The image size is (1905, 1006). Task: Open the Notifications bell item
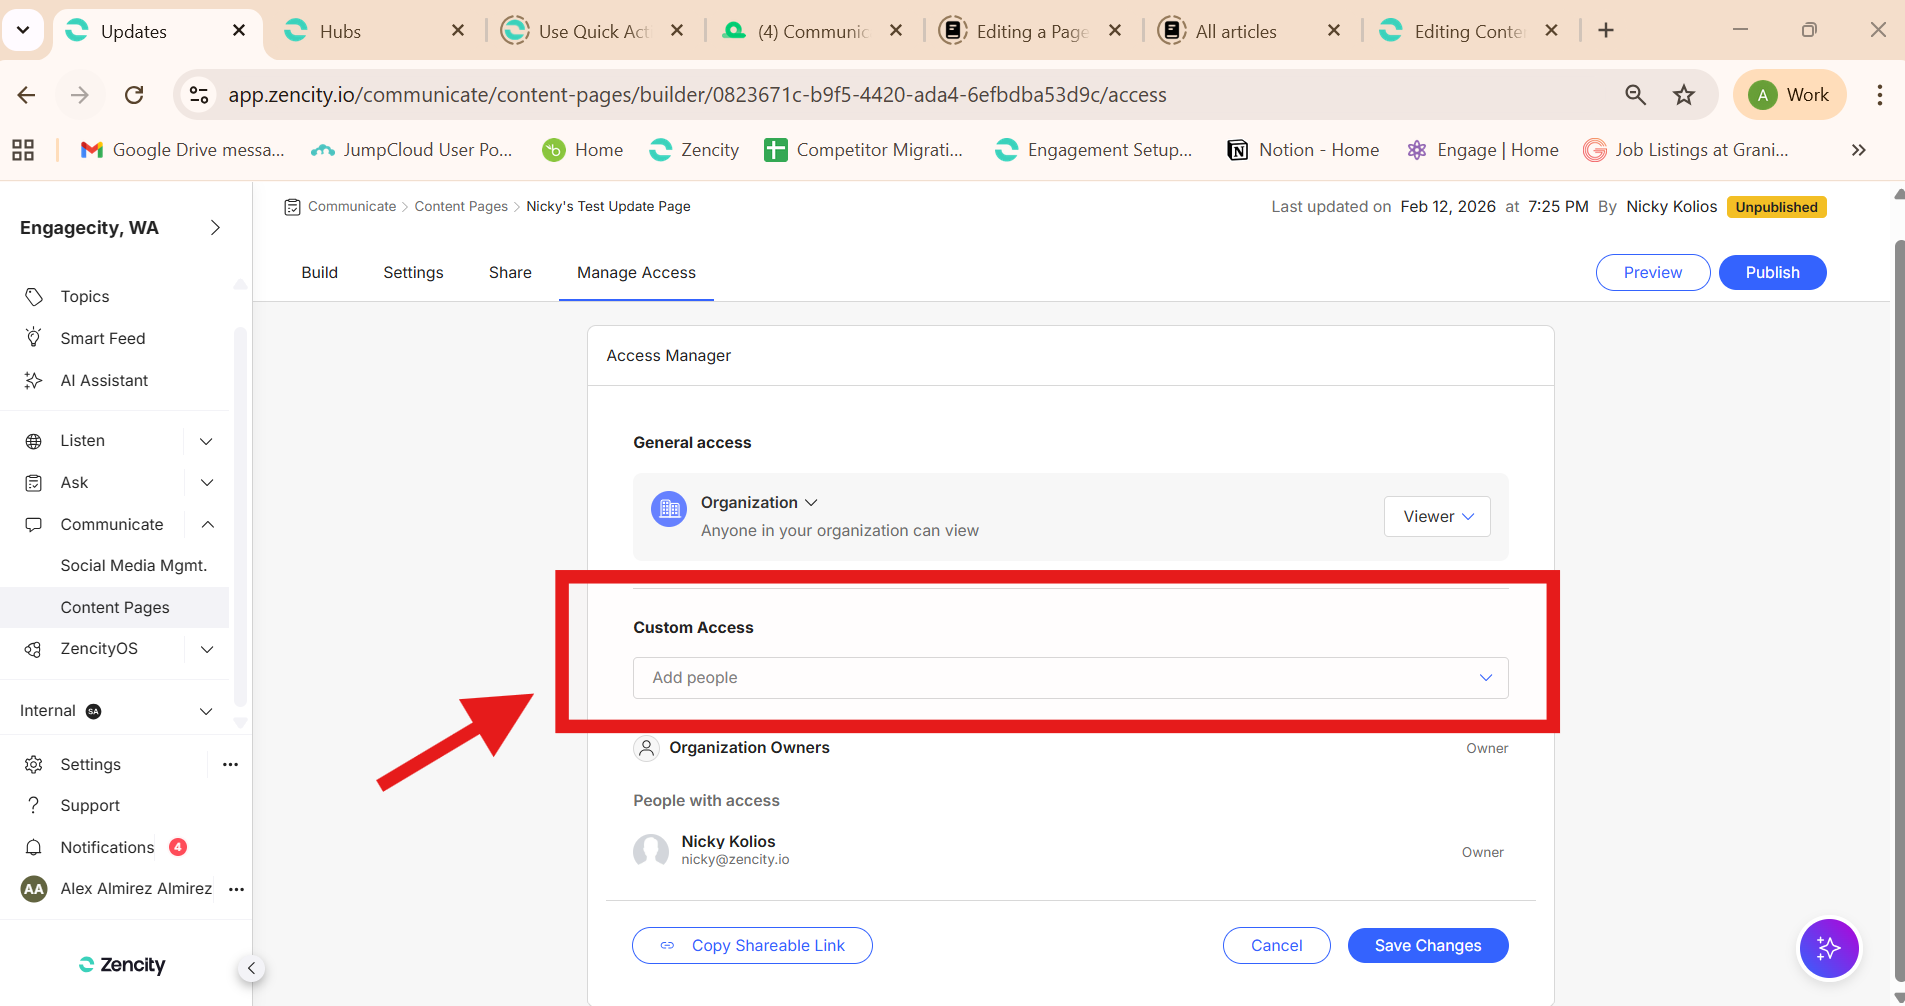pyautogui.click(x=107, y=848)
